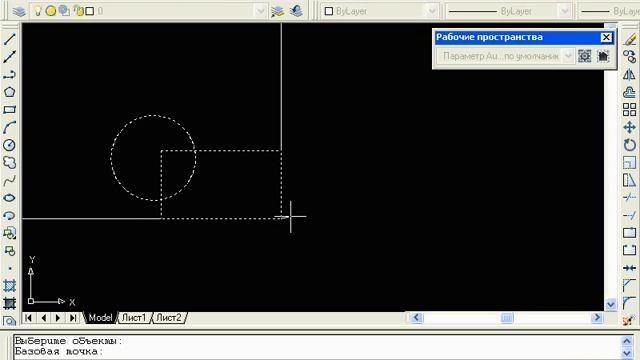The image size is (640, 360).
Task: Go to next layout tab arrow
Action: point(58,318)
